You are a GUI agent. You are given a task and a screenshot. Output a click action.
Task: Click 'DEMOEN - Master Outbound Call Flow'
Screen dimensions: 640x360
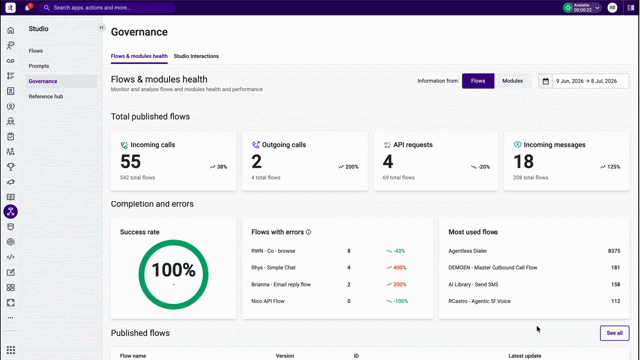493,268
